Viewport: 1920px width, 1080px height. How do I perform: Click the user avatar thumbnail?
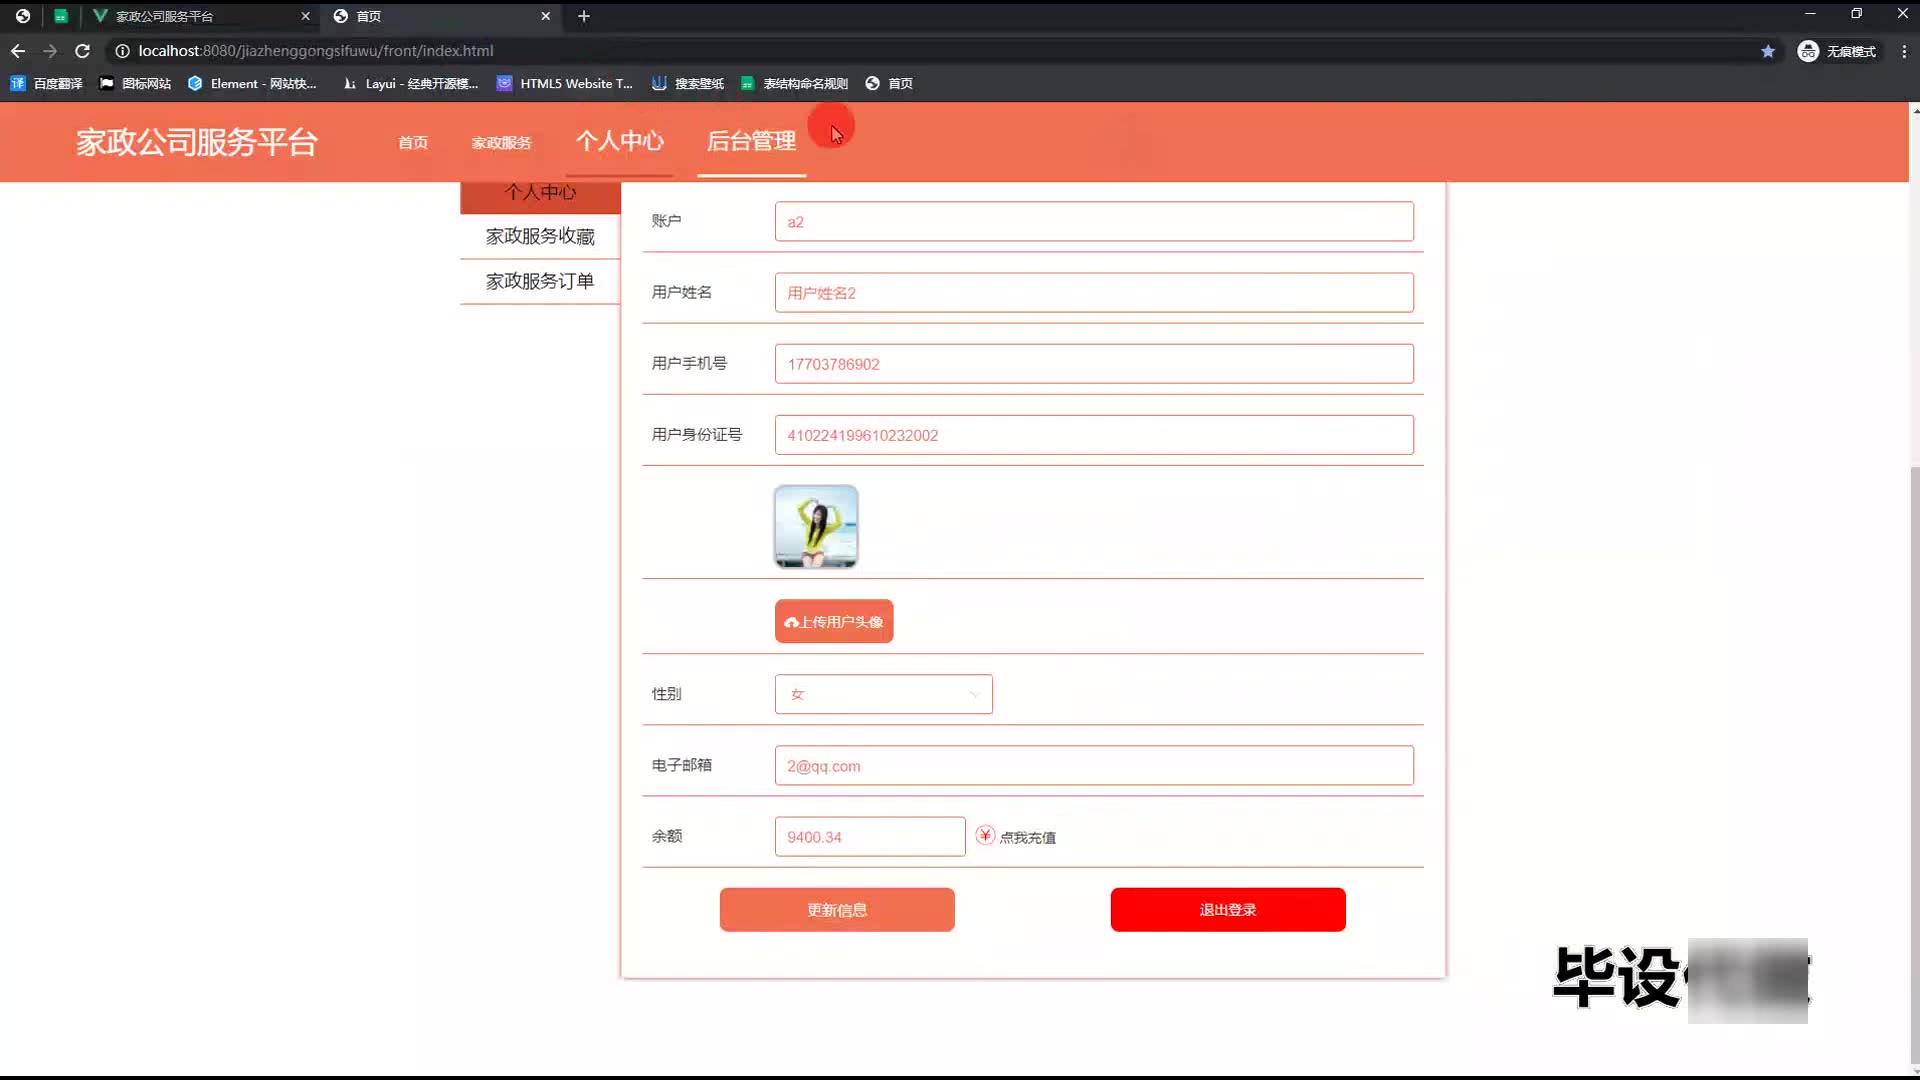coord(816,527)
